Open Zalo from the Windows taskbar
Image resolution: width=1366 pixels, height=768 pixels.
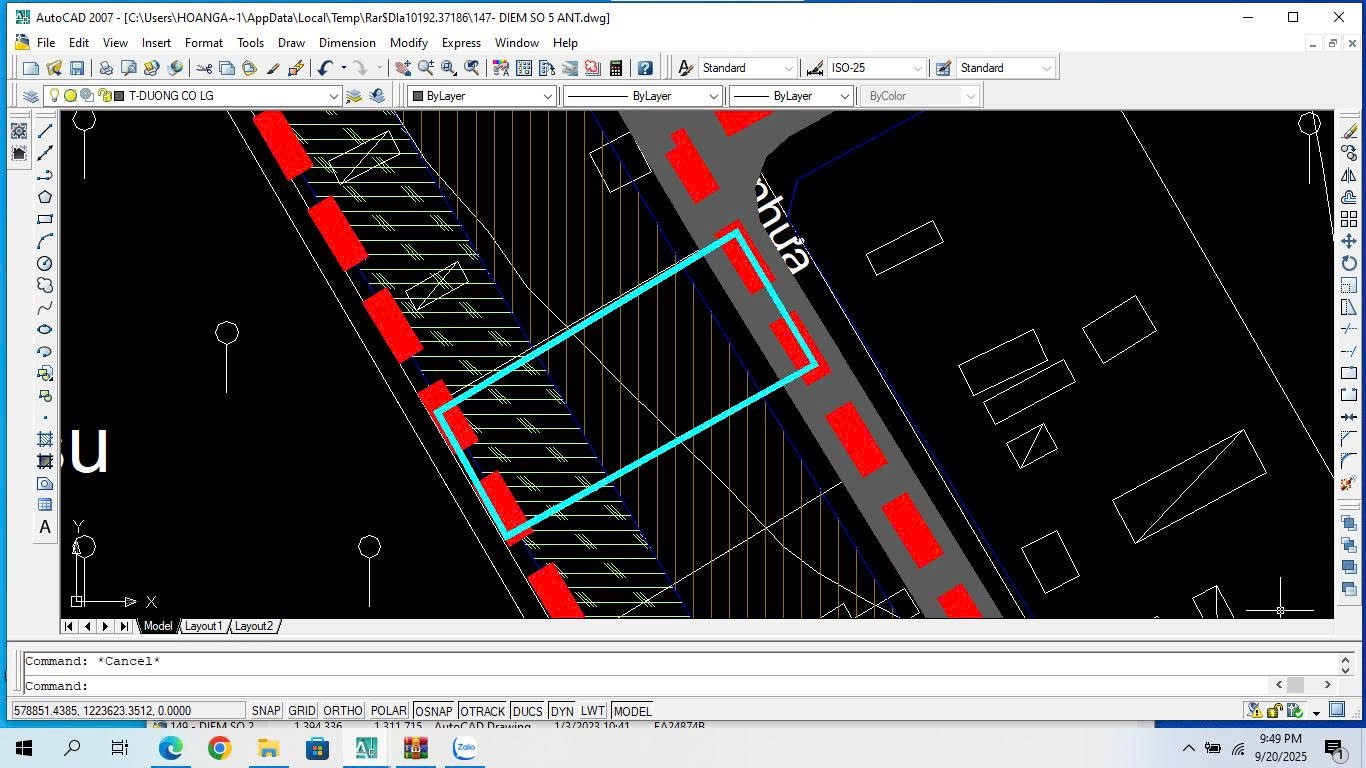(465, 748)
